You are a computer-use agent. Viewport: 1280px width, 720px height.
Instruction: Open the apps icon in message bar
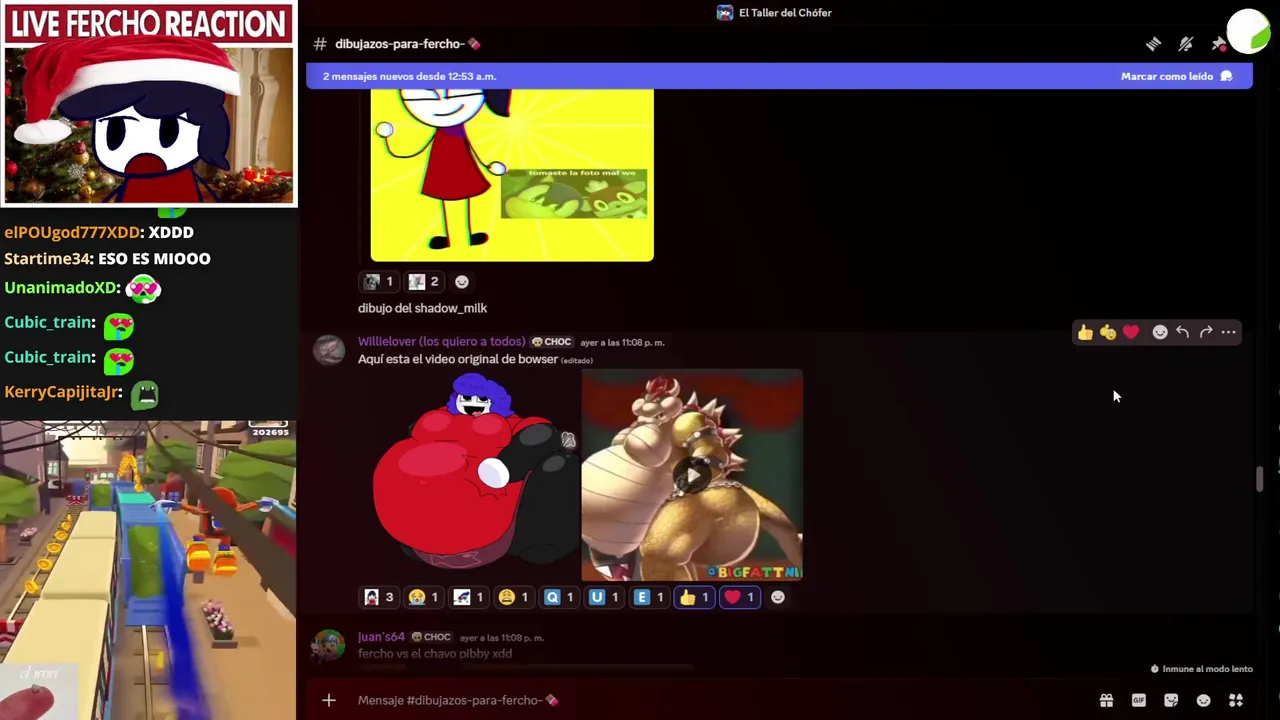coord(1236,700)
